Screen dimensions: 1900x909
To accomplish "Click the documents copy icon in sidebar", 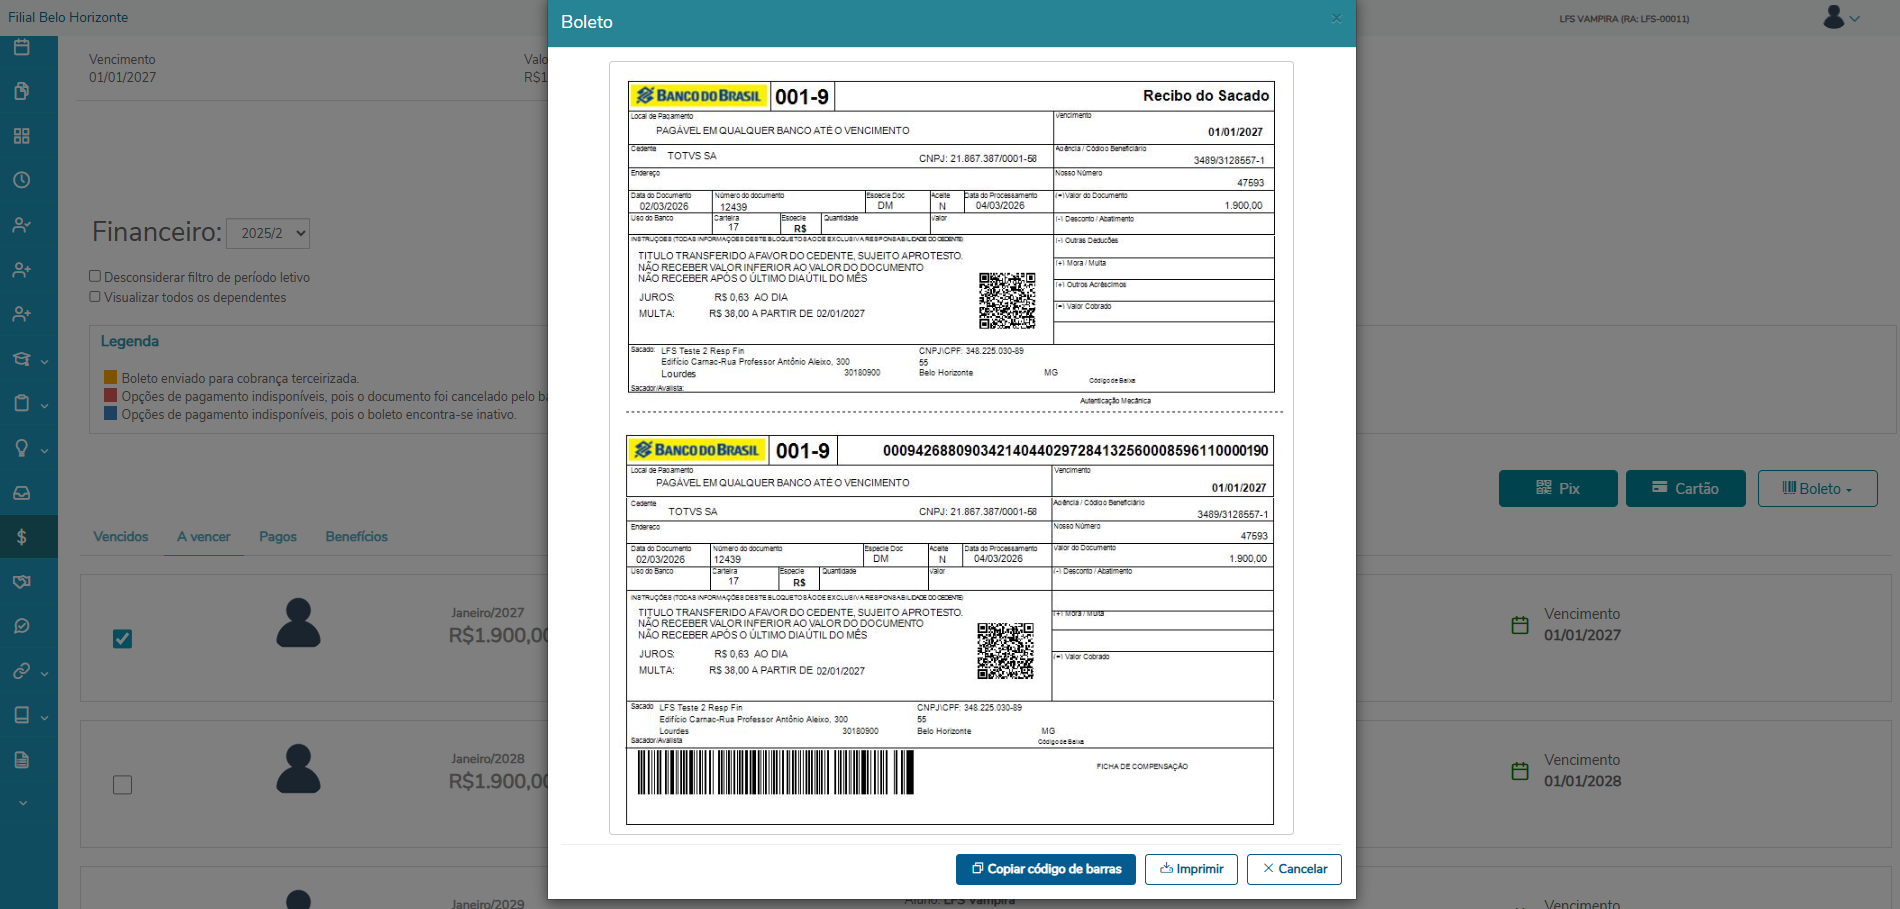I will click(22, 91).
